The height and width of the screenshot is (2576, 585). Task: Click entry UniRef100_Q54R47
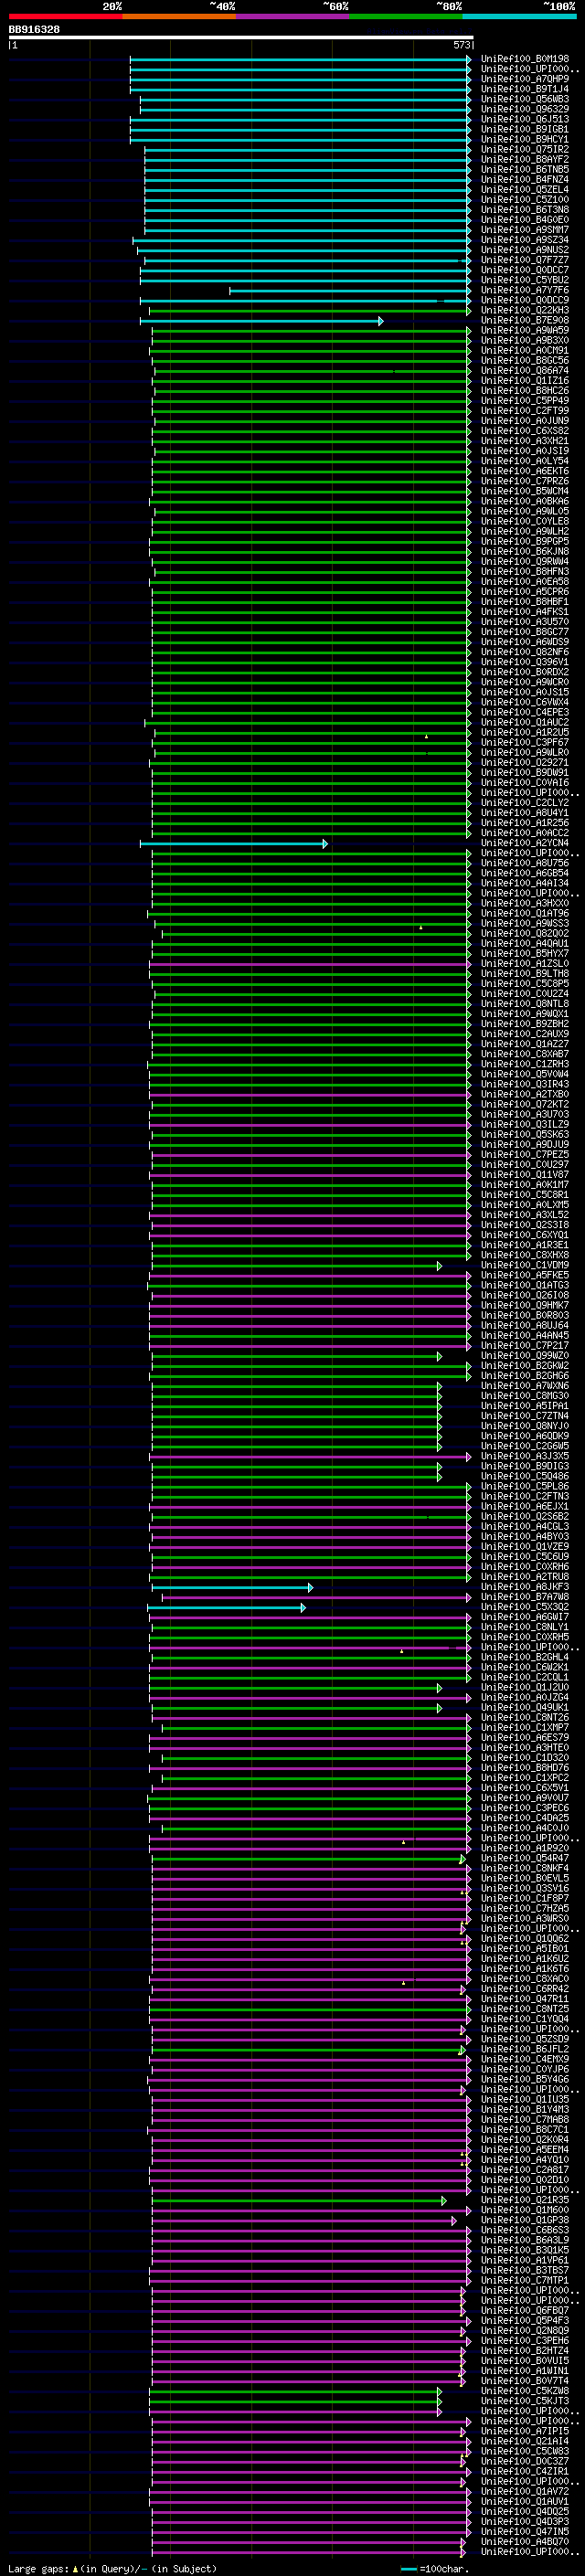pyautogui.click(x=525, y=1858)
